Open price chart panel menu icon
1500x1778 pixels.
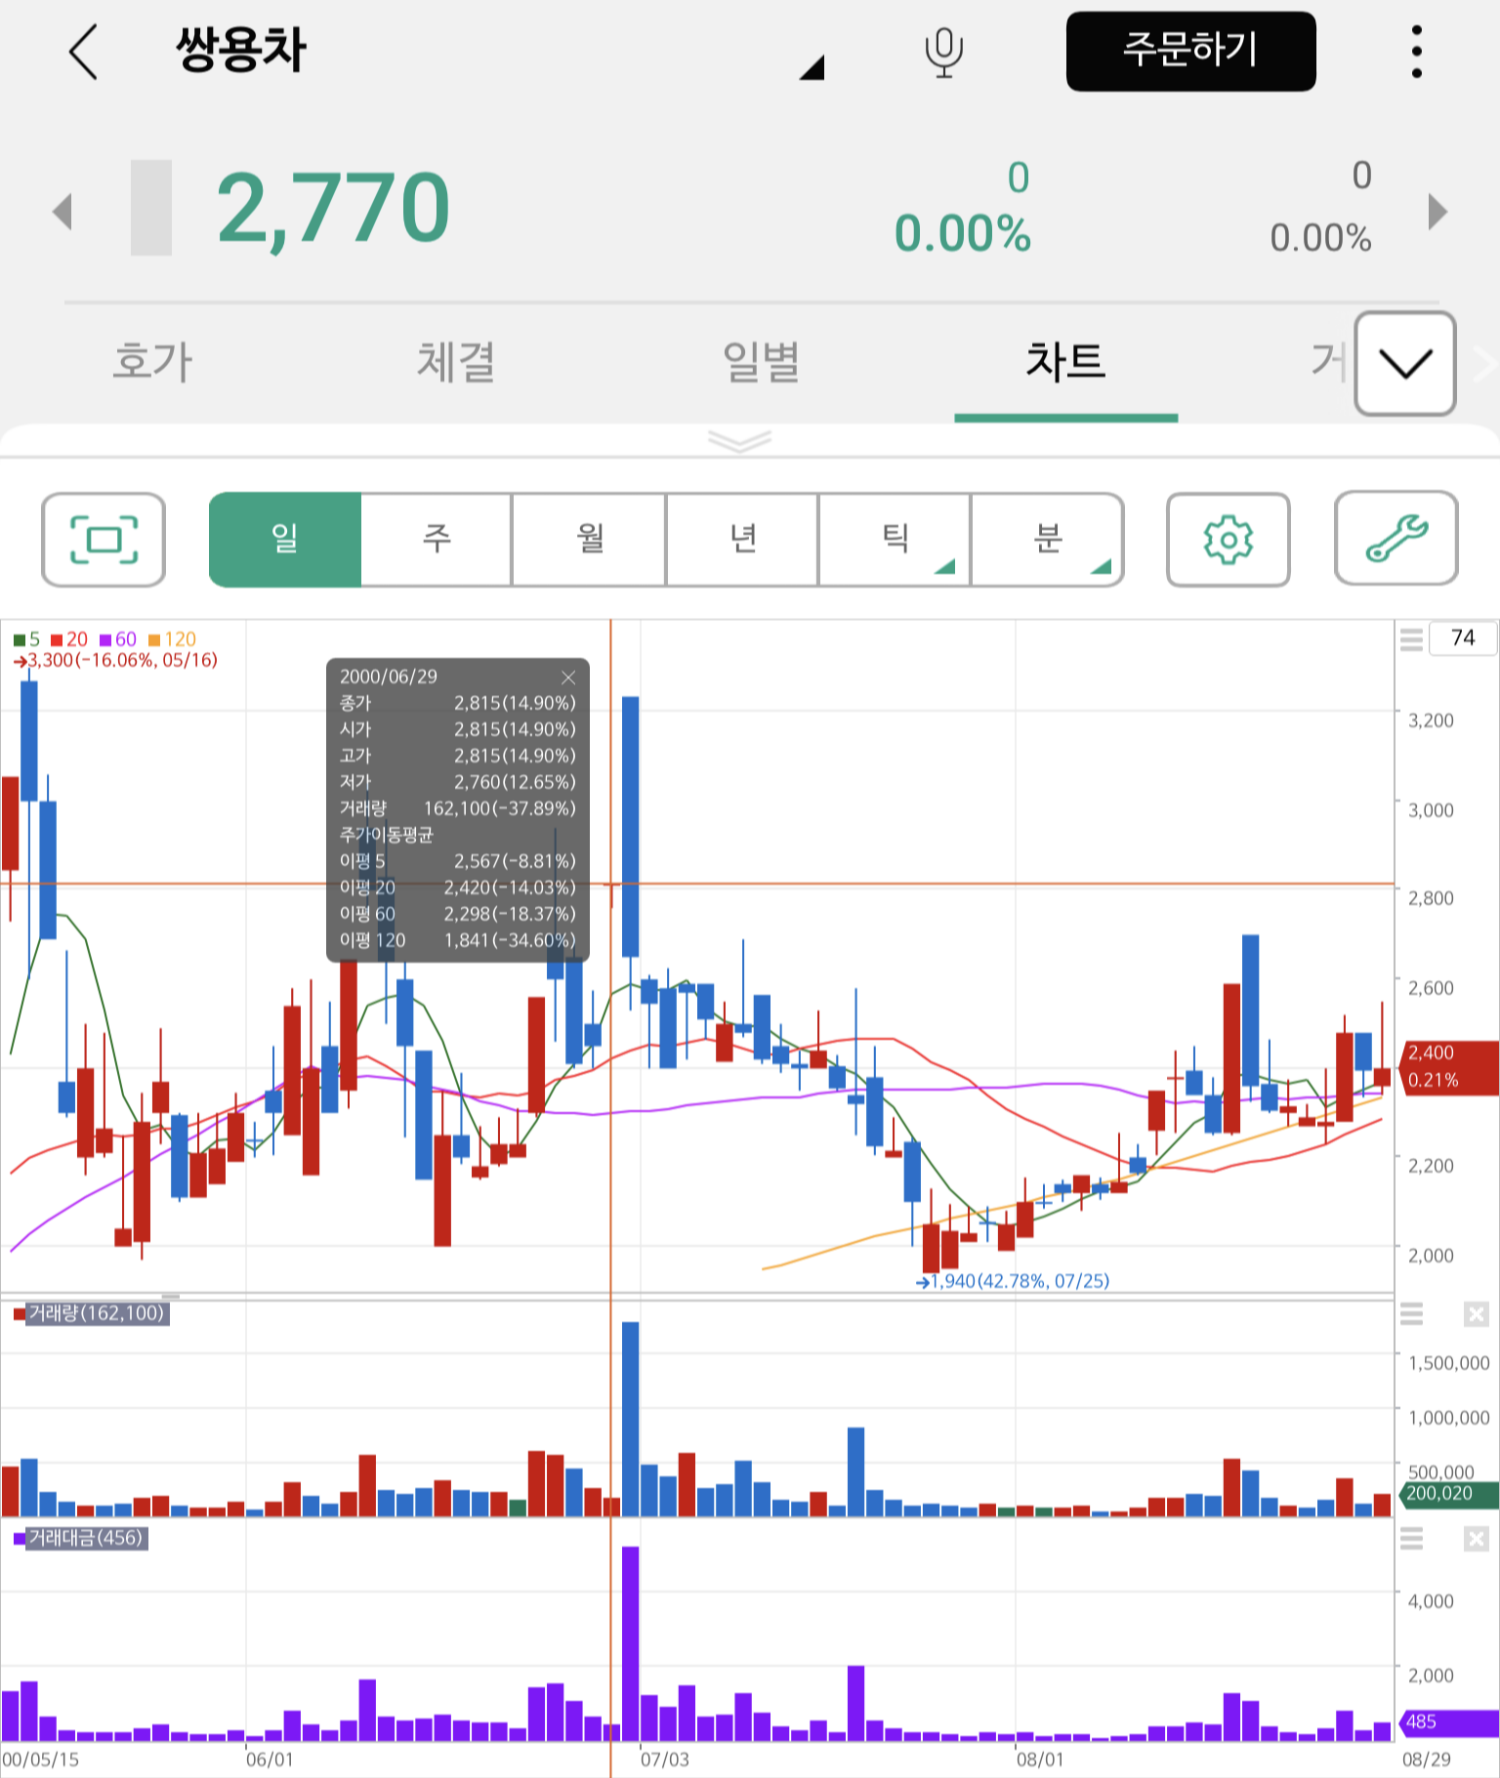click(x=1411, y=639)
